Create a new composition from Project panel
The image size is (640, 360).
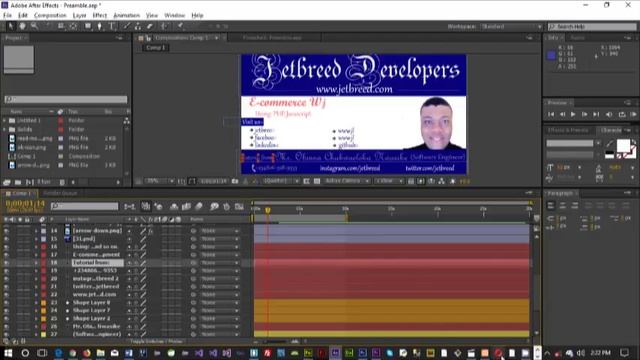29,182
